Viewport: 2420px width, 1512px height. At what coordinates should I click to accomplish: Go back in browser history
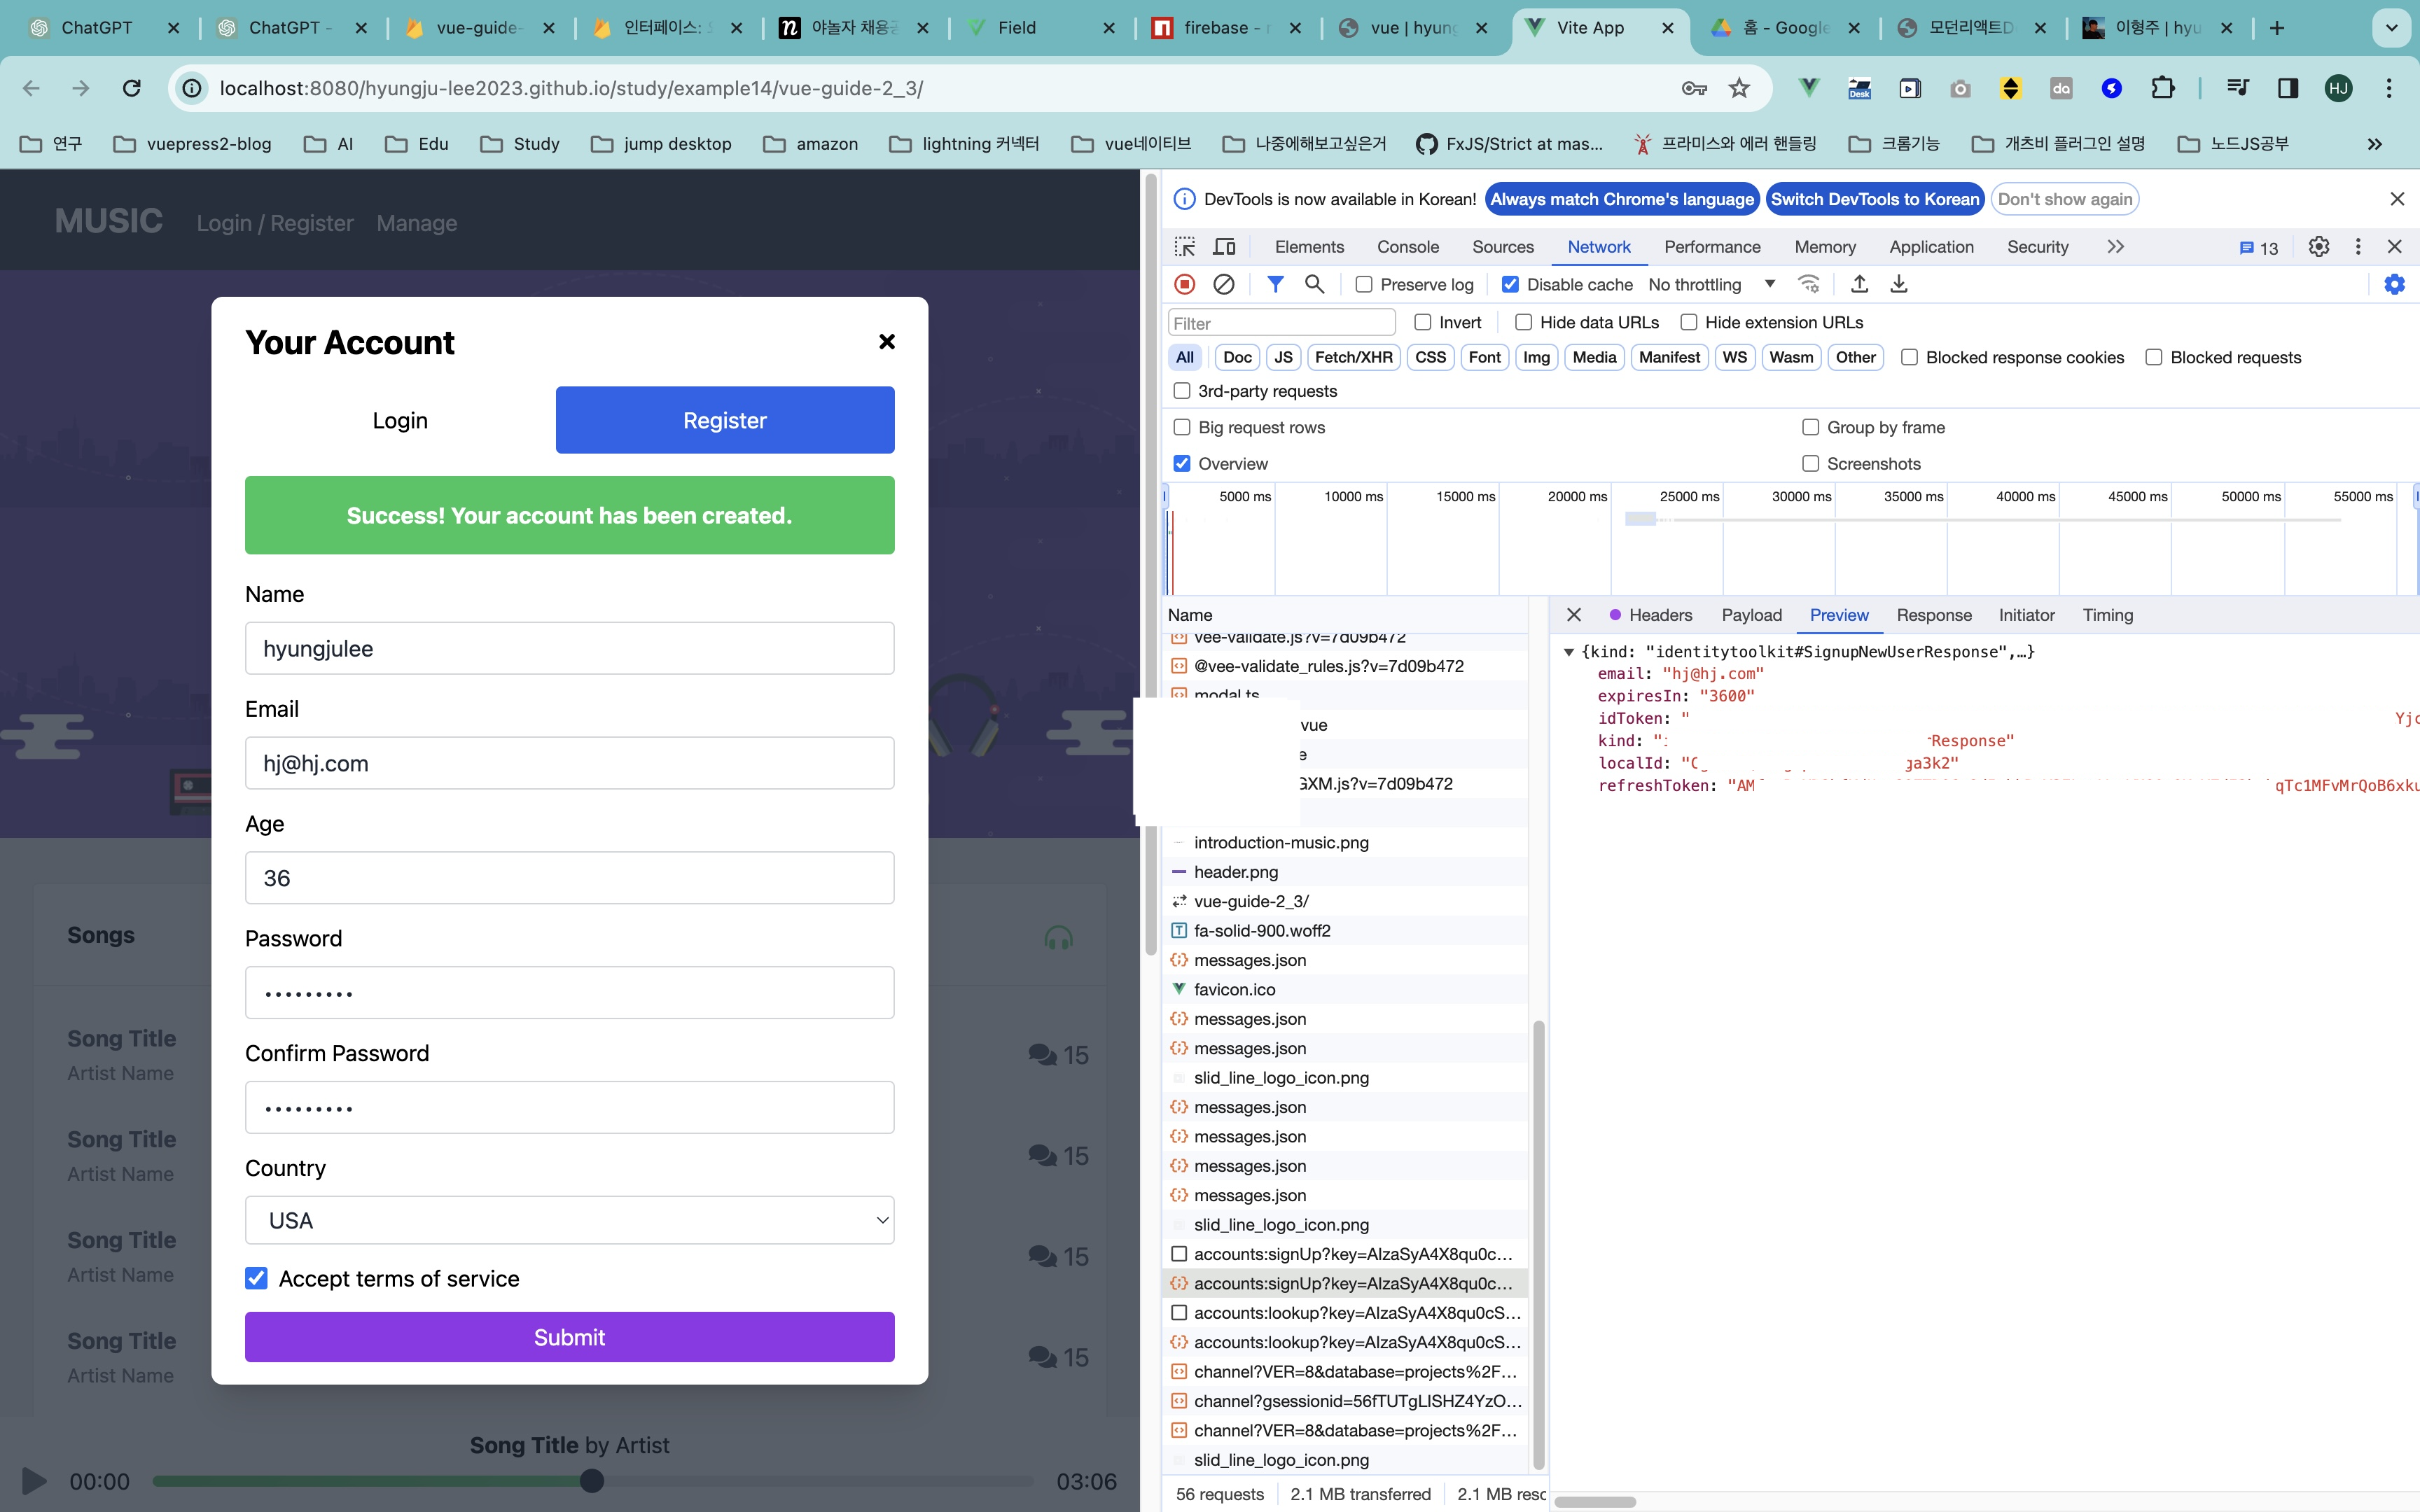31,88
